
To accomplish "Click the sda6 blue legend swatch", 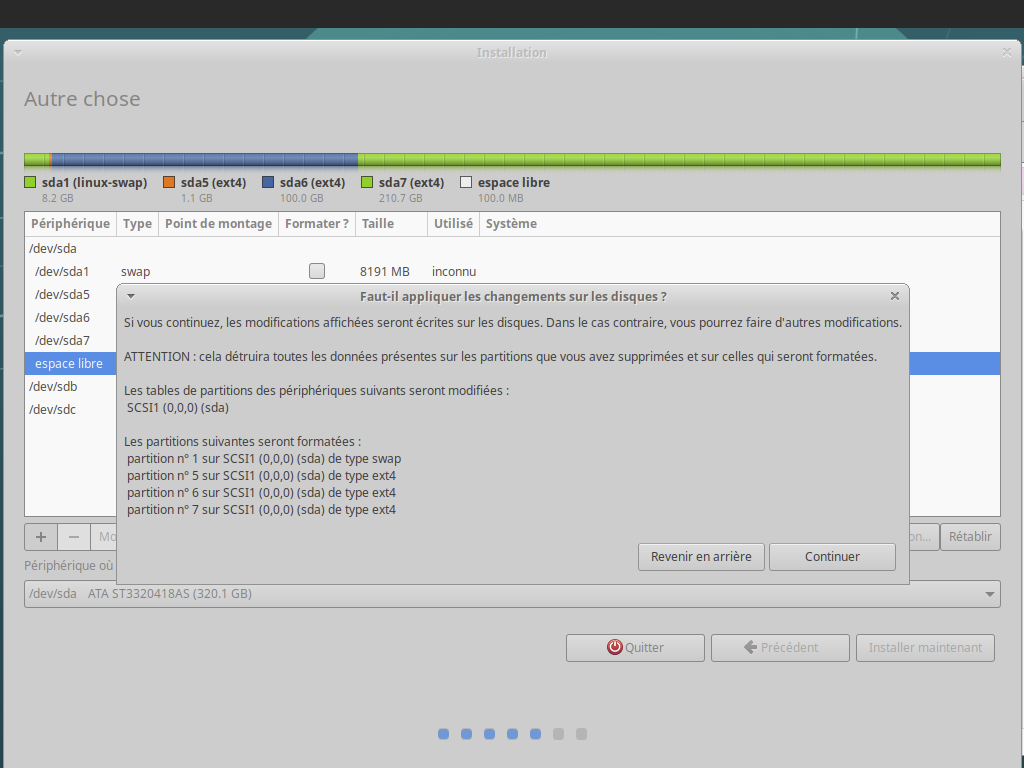I will pyautogui.click(x=268, y=183).
